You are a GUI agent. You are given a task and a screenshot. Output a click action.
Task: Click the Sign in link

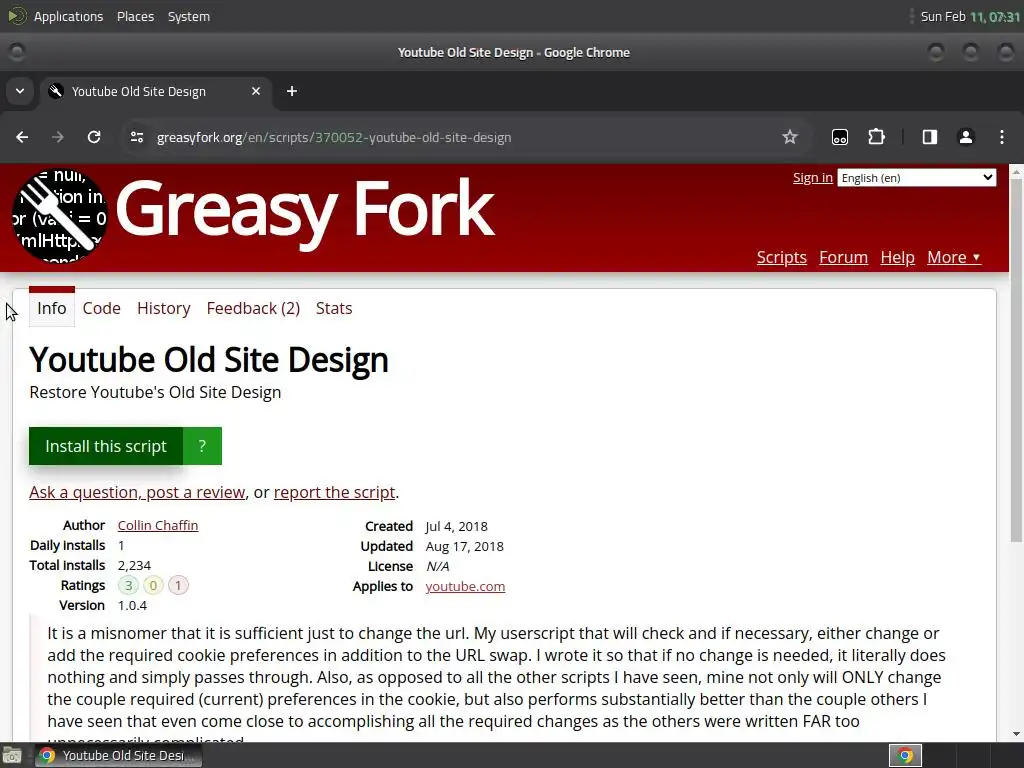pos(812,178)
